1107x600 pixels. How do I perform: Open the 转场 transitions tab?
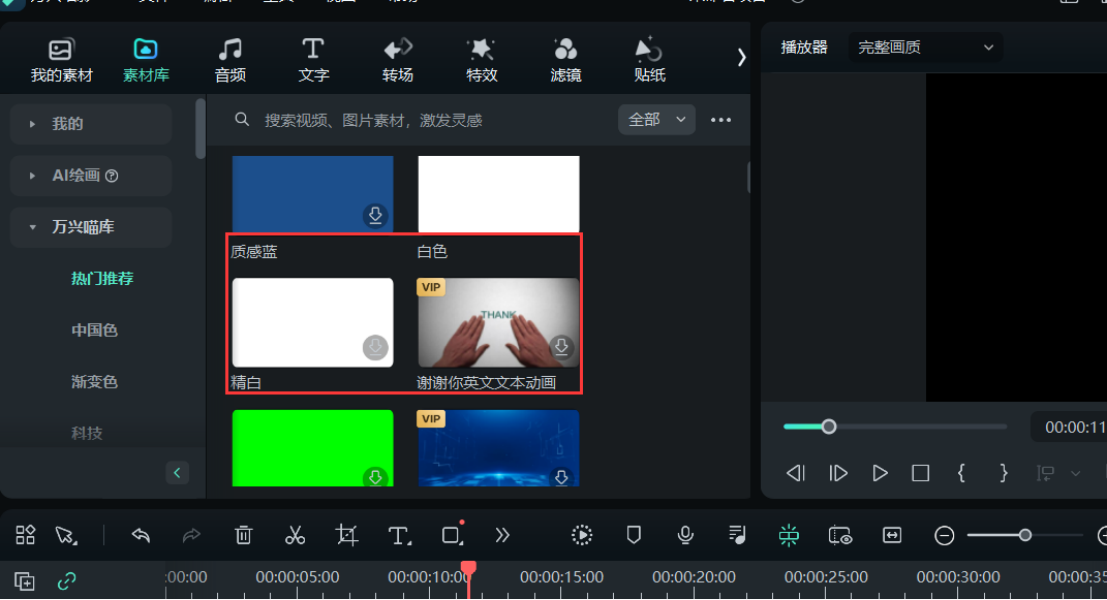(397, 60)
